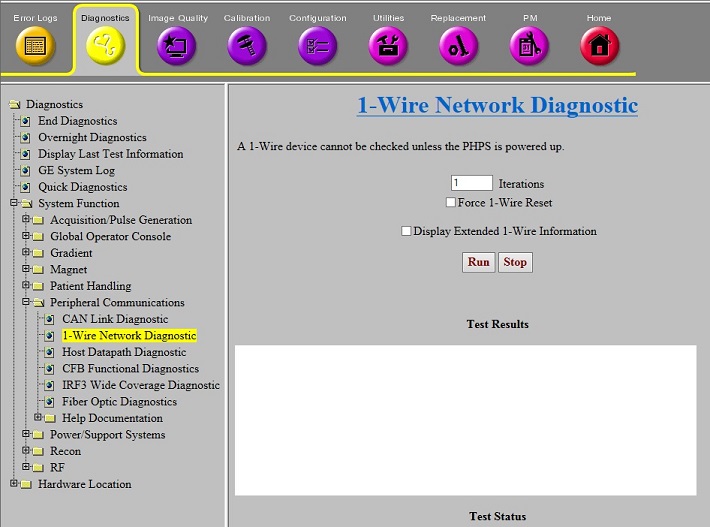
Task: Click the Iterations input field
Action: coord(471,183)
